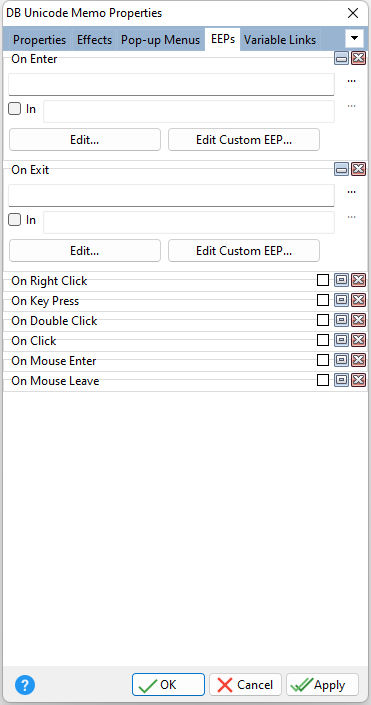Collapse the On Enter section

pyautogui.click(x=341, y=58)
